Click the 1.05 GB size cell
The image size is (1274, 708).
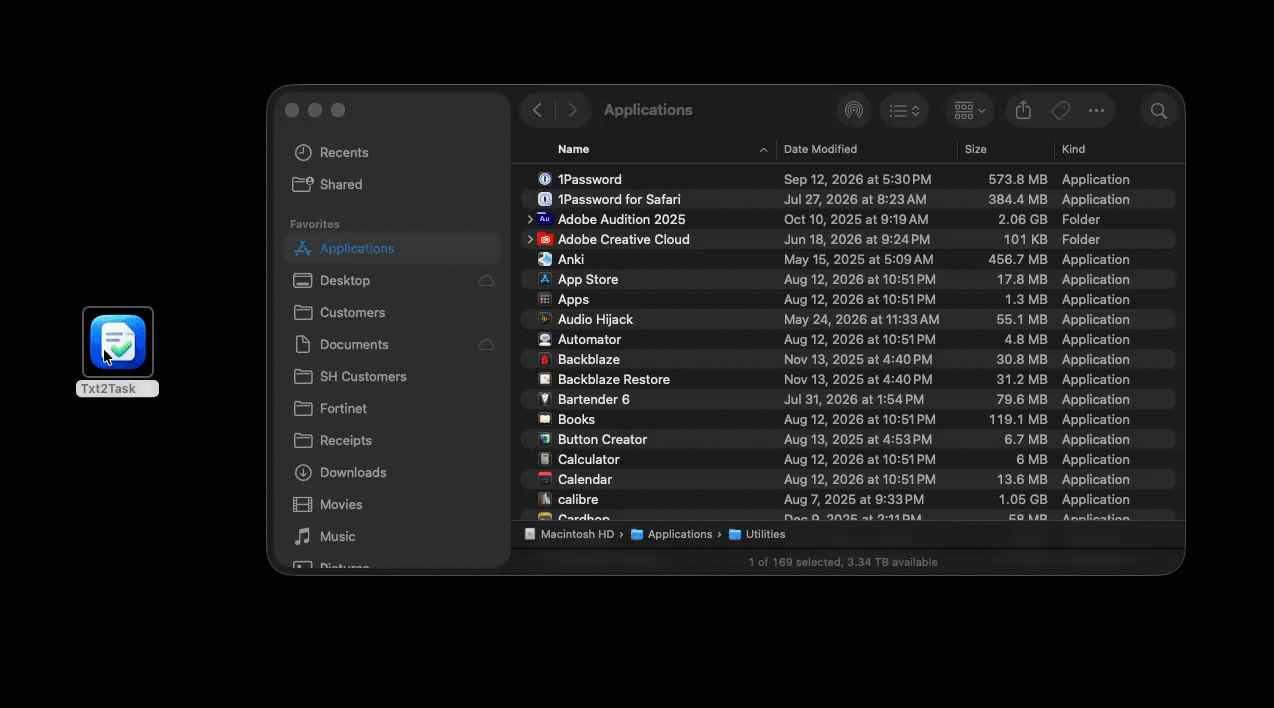(1023, 499)
